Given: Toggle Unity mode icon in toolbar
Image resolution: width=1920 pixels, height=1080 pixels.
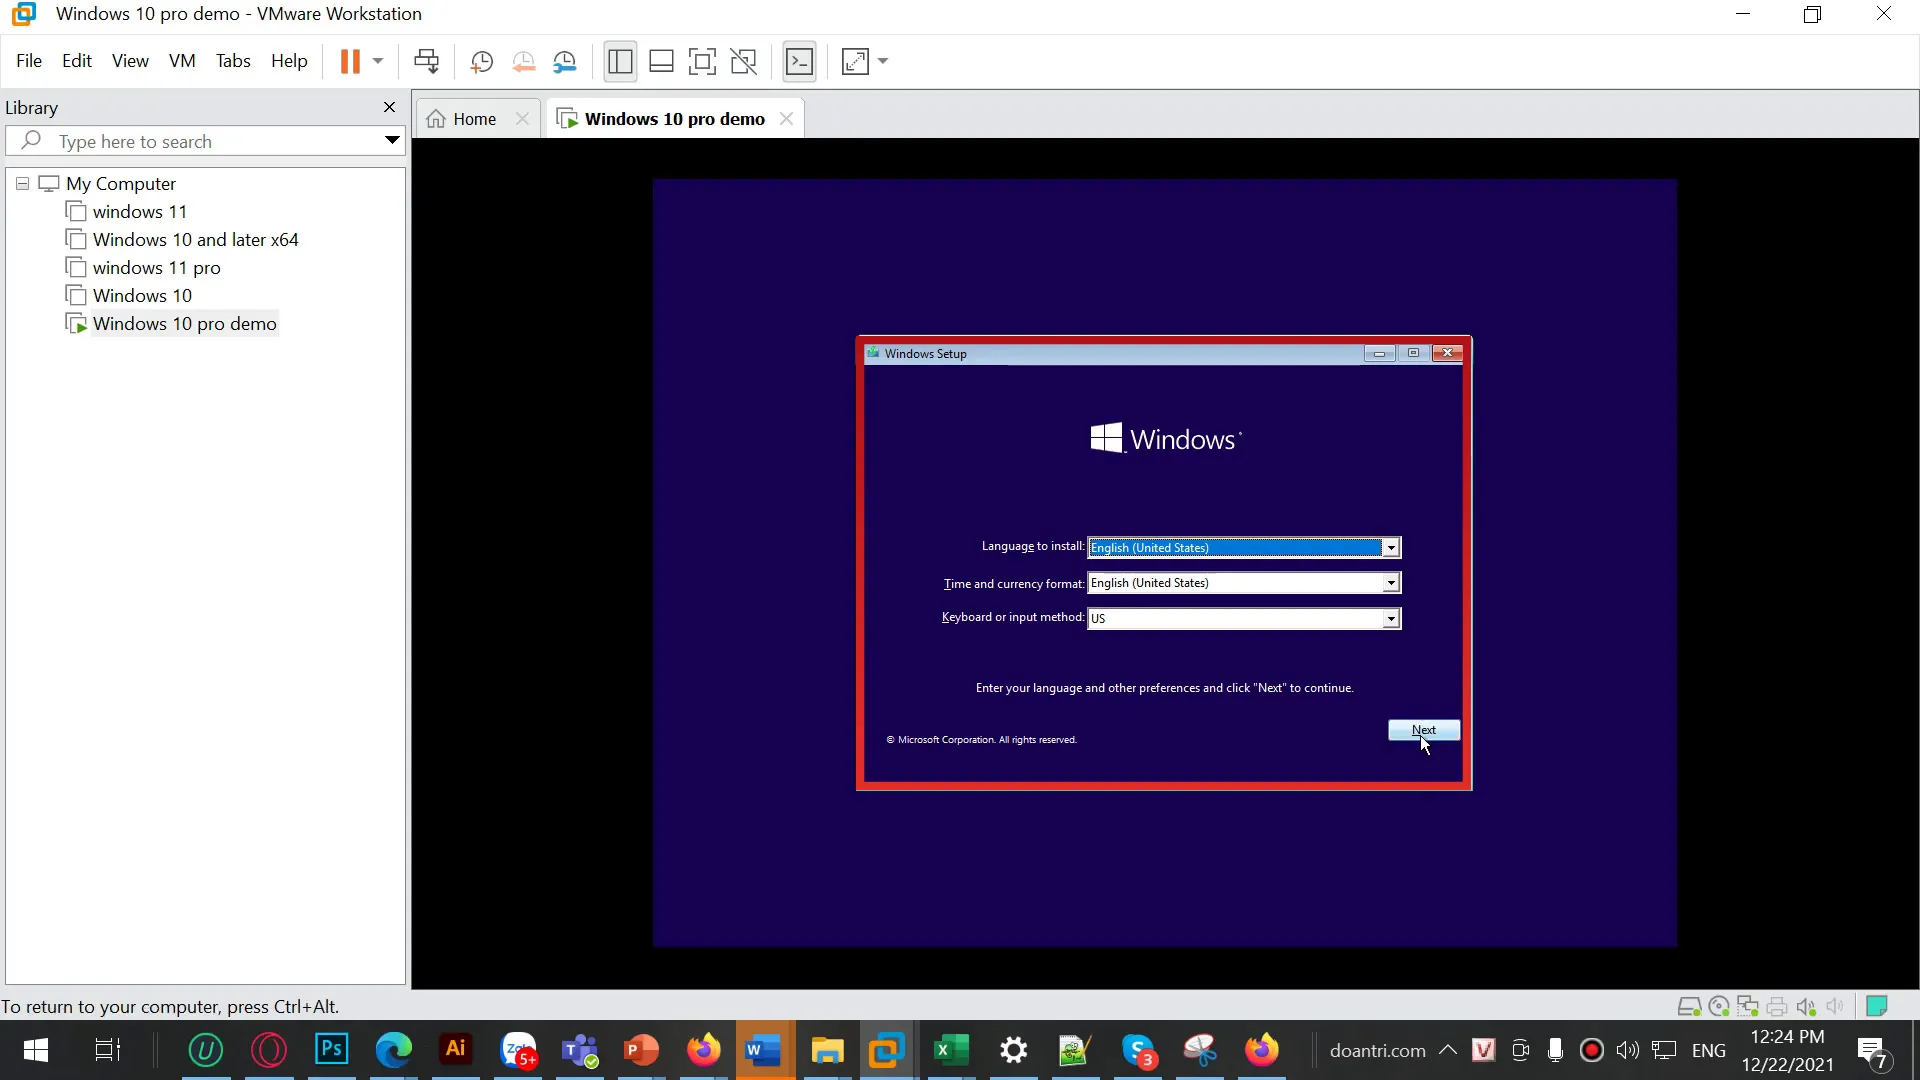Looking at the screenshot, I should click(x=744, y=62).
